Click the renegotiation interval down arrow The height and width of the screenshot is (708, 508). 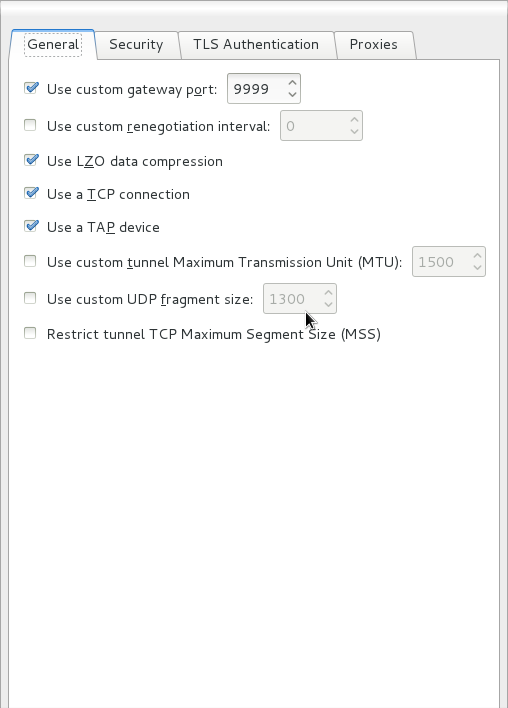[354, 132]
